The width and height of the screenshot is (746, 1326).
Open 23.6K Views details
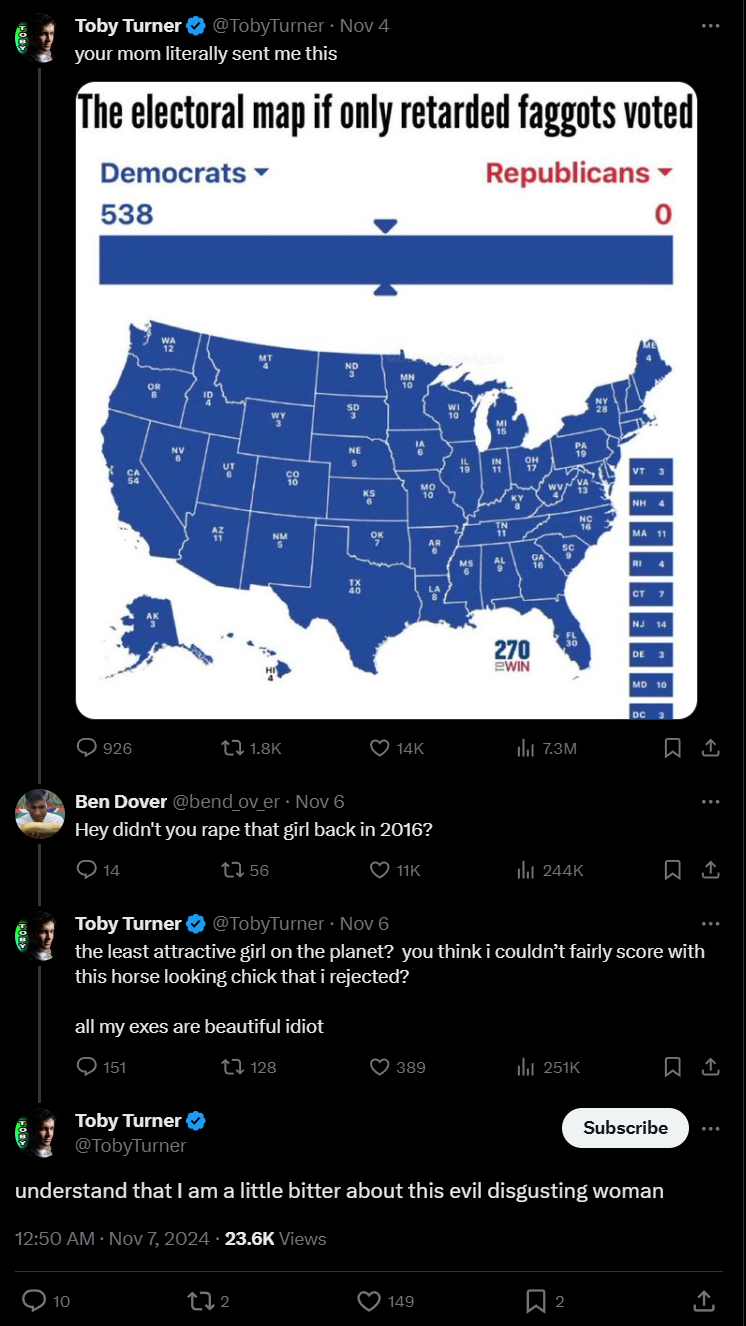click(276, 1239)
